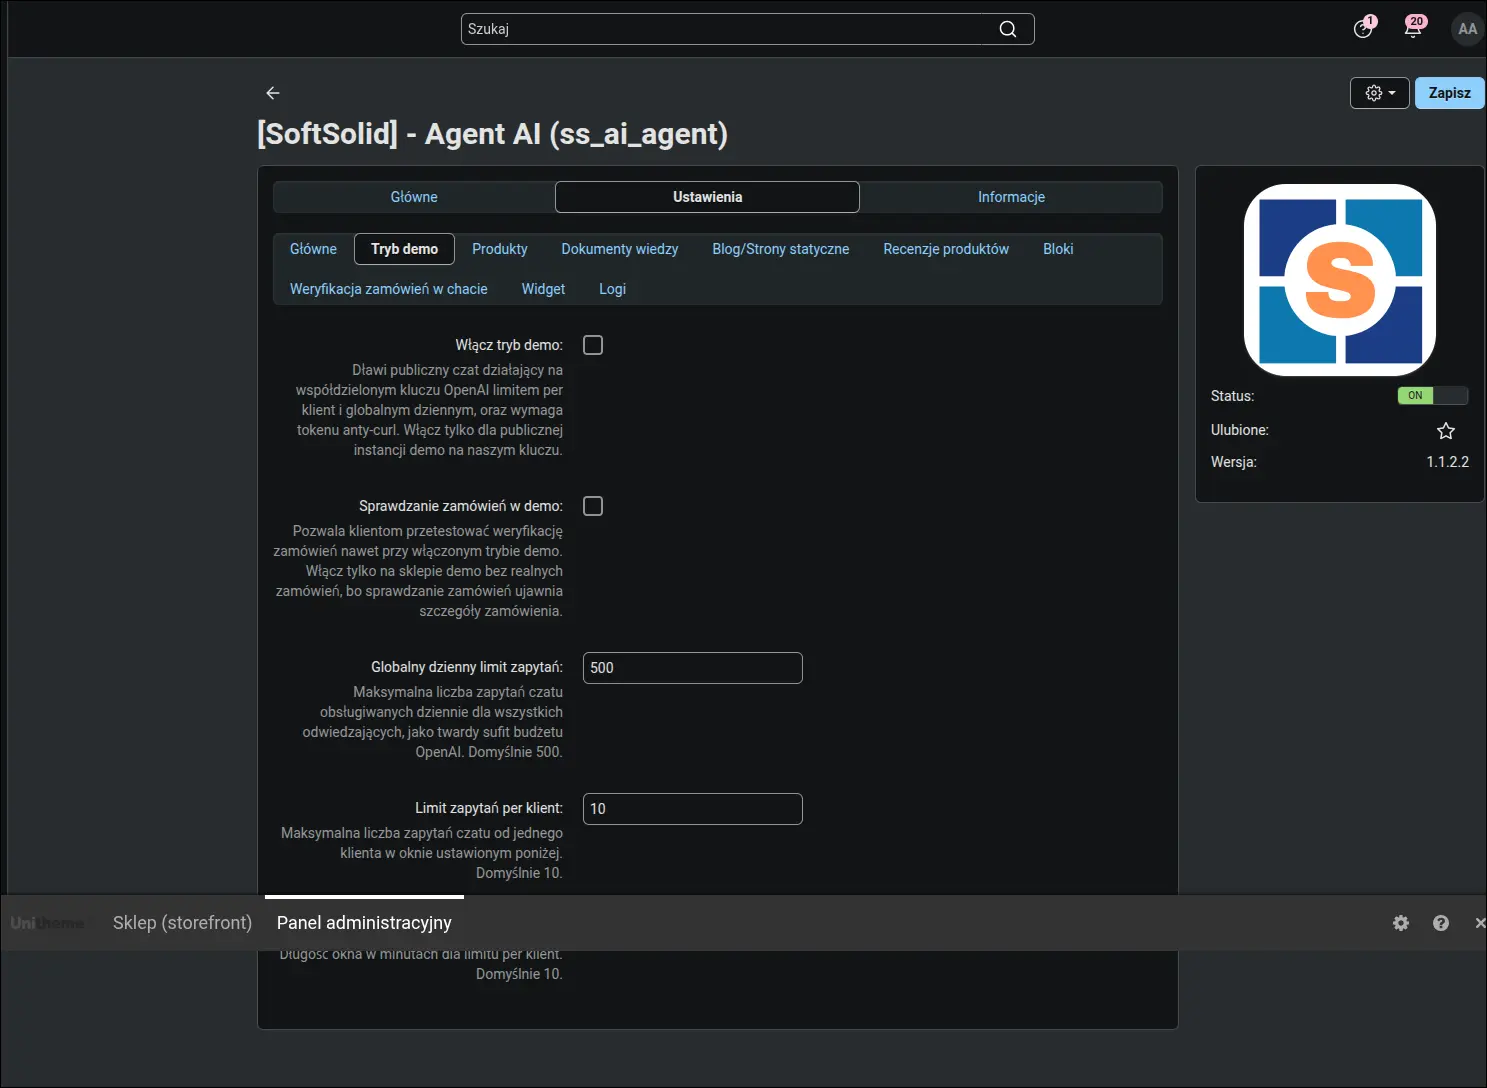Click the add-on title heading

(492, 134)
